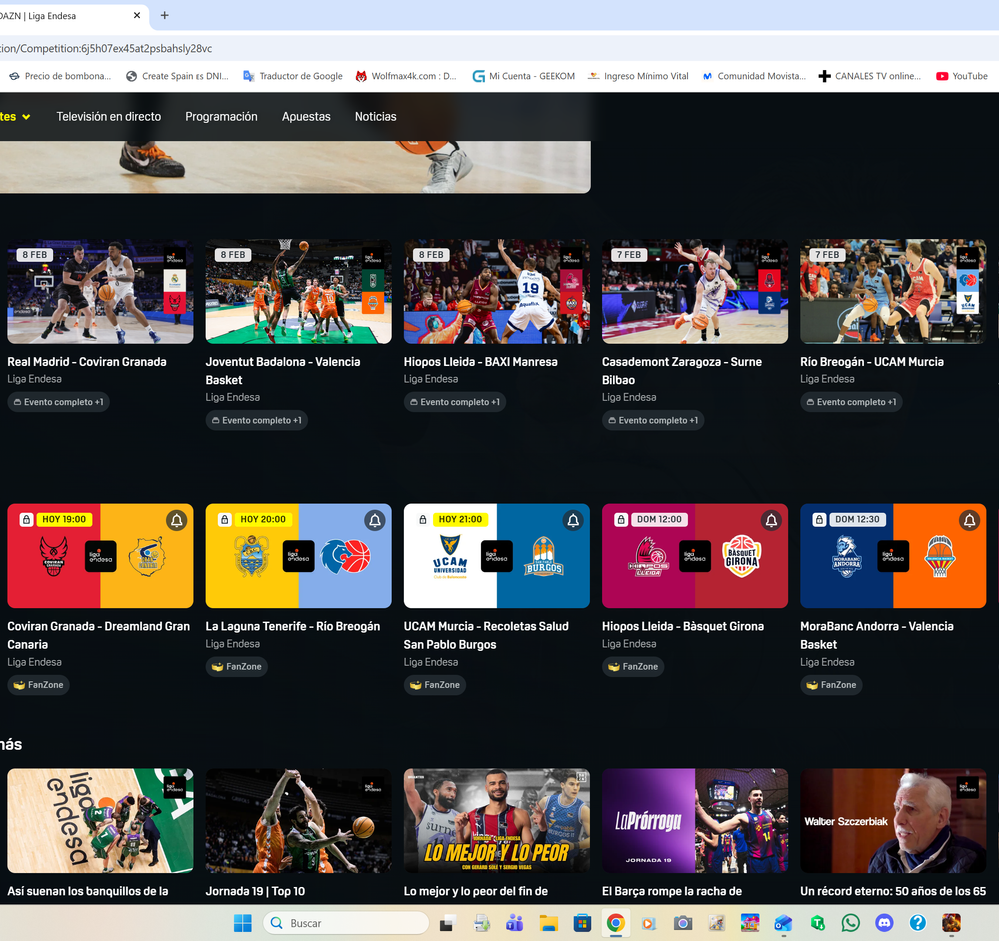Click bell icon on MoraBanc Andorra - Valencia card
This screenshot has width=999, height=941.
coord(969,520)
